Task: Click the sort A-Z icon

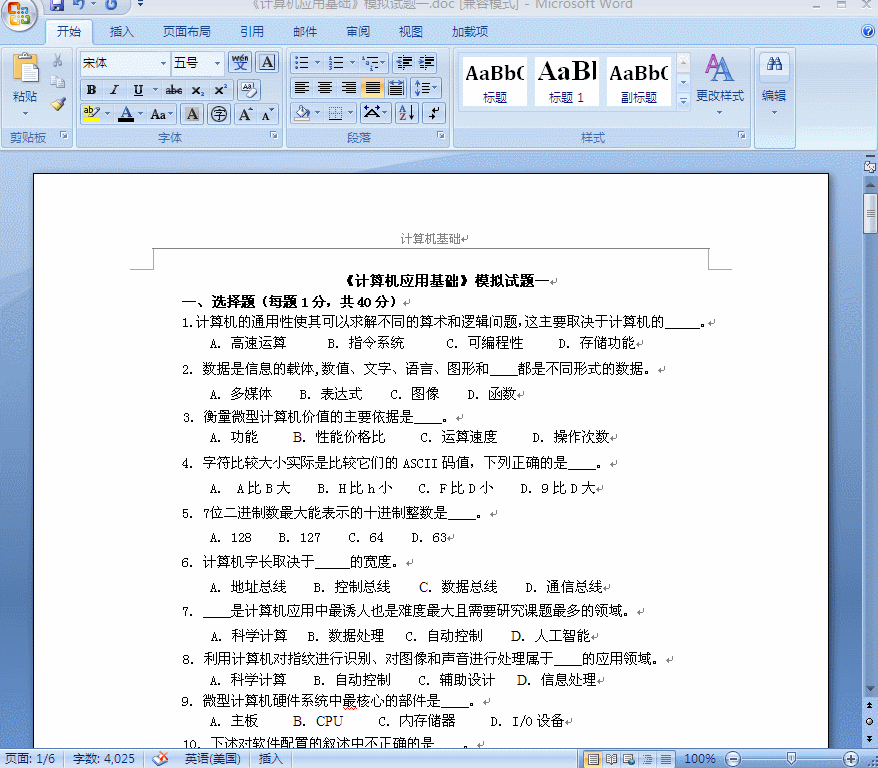Action: tap(407, 113)
